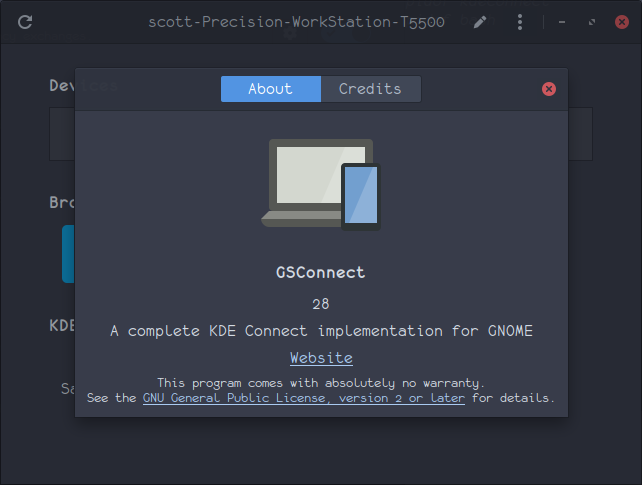The image size is (642, 485).
Task: Click the pencil edit device name icon
Action: click(x=480, y=22)
